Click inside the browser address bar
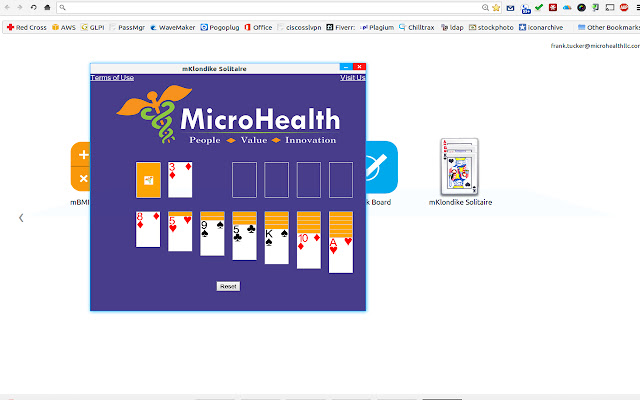The height and width of the screenshot is (400, 640). (269, 7)
